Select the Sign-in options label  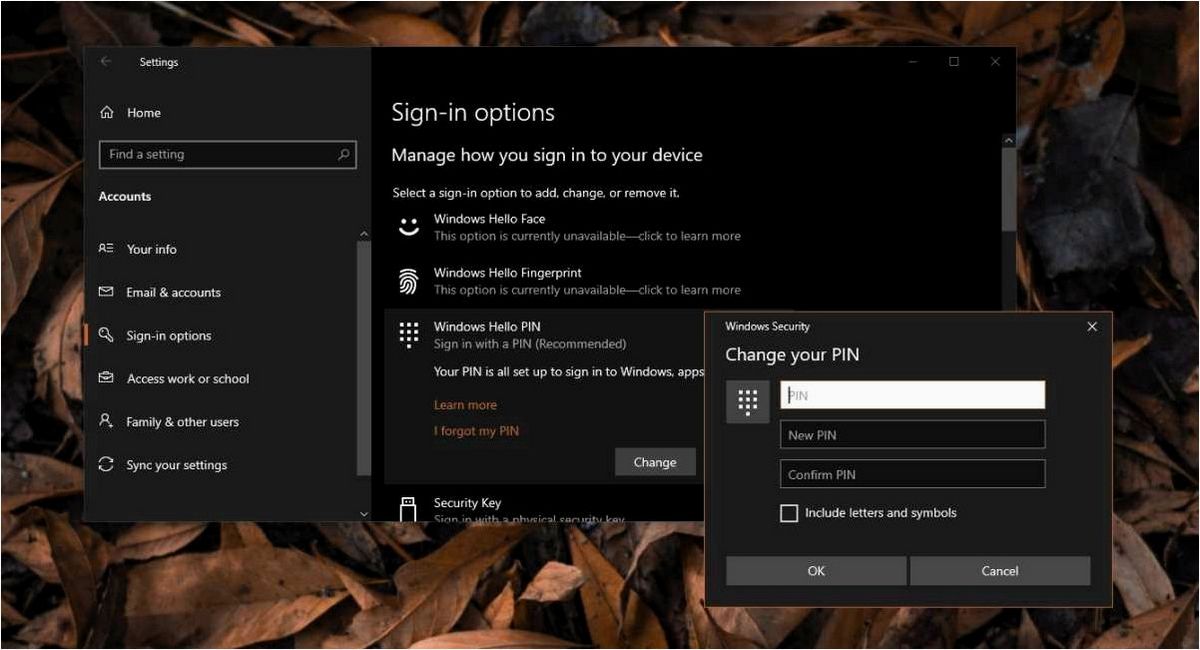169,336
